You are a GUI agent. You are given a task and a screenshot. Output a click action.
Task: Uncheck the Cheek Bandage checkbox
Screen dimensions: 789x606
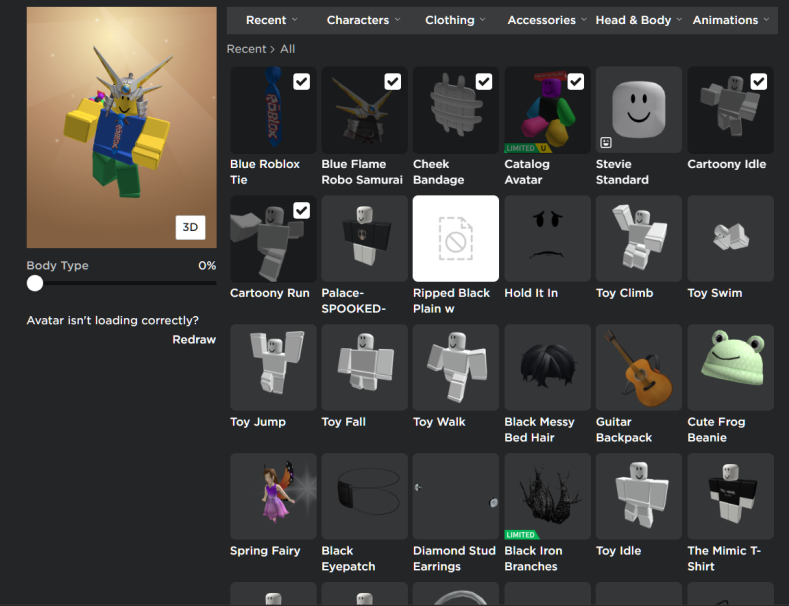(484, 82)
